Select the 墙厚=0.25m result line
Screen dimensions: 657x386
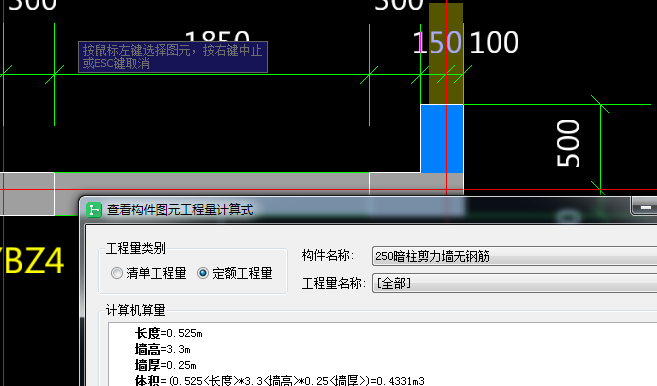point(166,365)
